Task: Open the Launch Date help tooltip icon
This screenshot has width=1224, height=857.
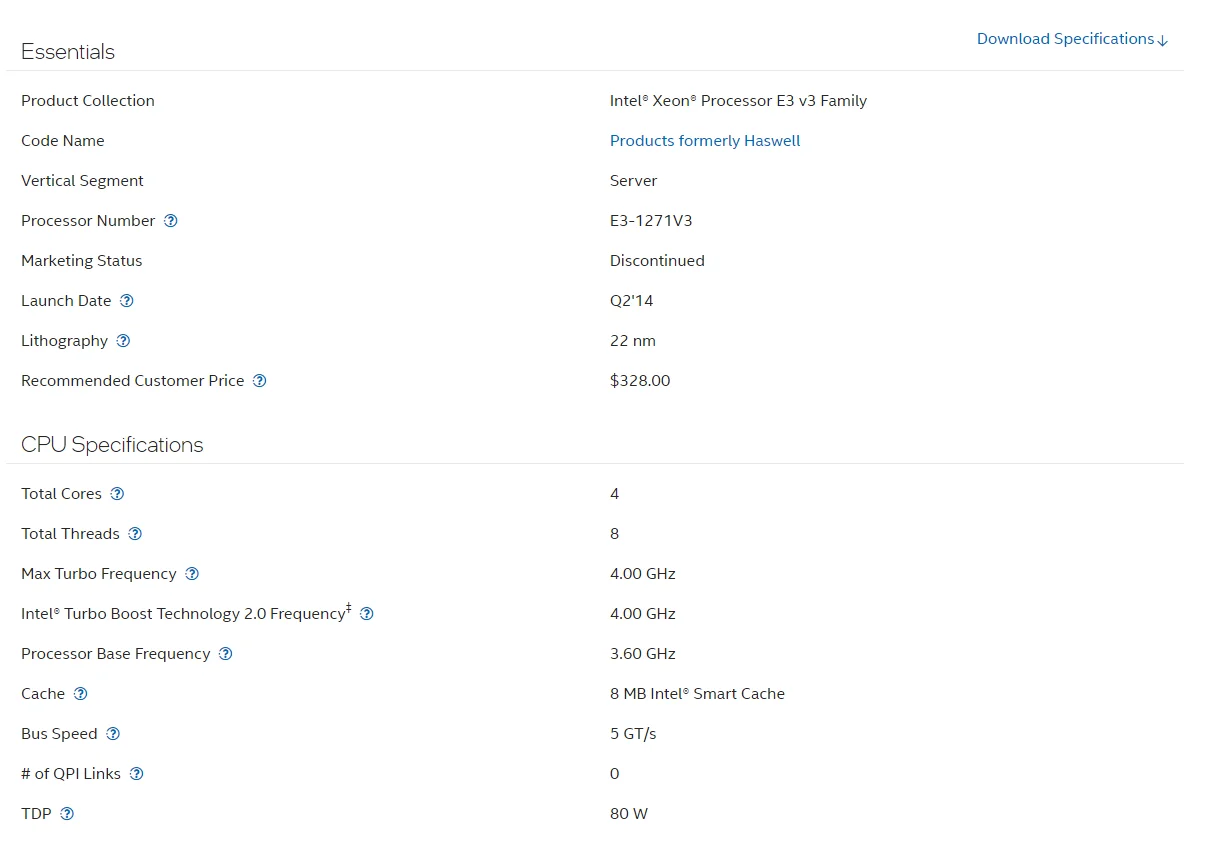Action: 127,301
